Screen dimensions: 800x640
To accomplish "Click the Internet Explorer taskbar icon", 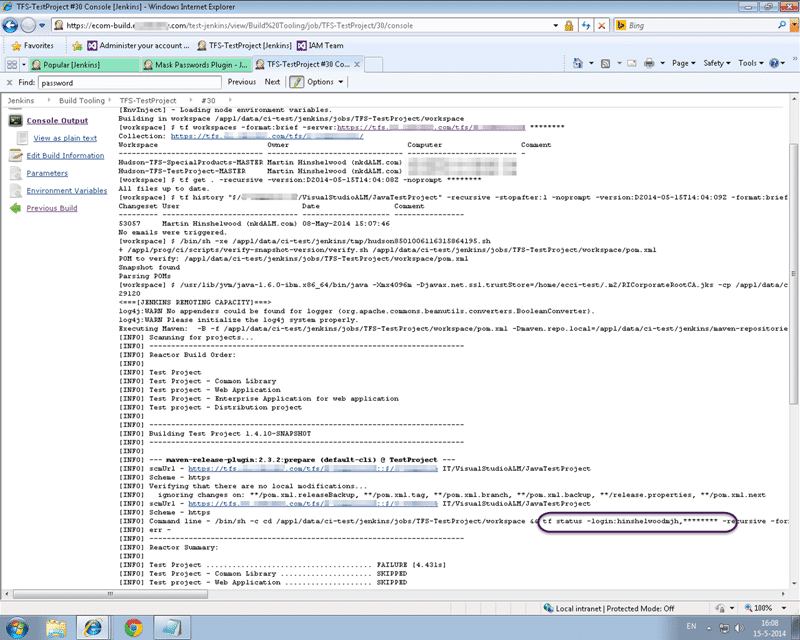I will [x=92, y=627].
